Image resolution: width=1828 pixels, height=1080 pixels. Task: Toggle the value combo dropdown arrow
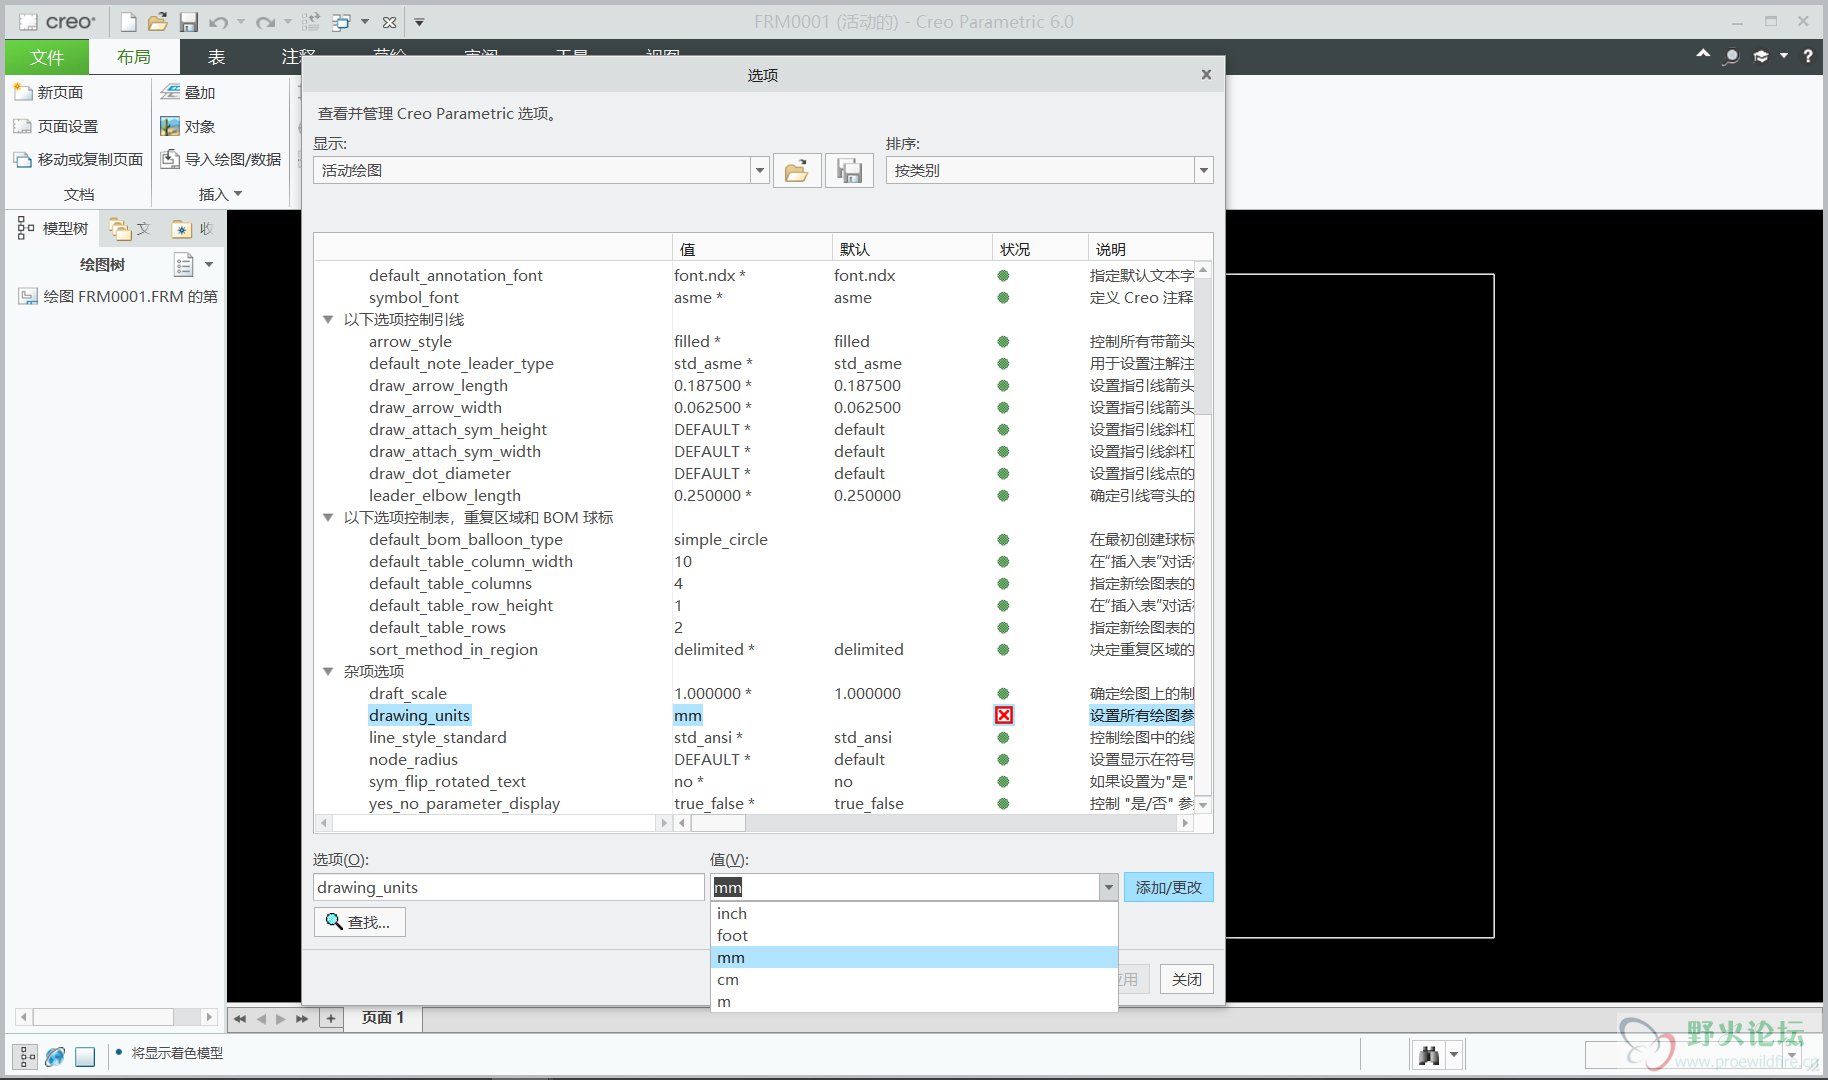1108,887
